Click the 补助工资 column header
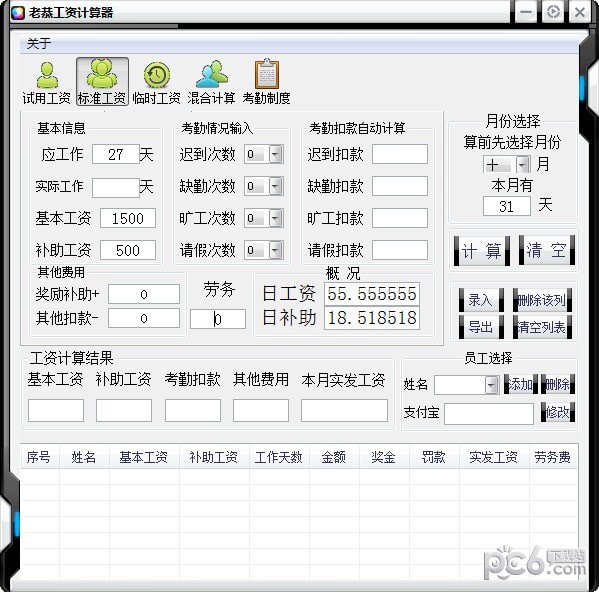The image size is (599, 592). (x=214, y=457)
